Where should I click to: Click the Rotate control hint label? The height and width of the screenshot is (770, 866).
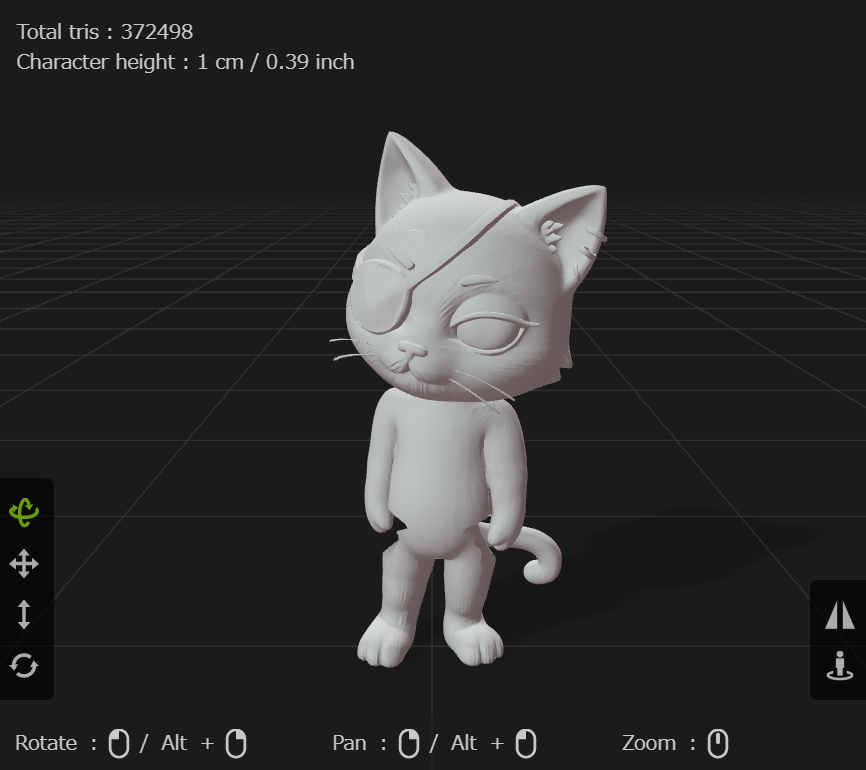click(46, 743)
